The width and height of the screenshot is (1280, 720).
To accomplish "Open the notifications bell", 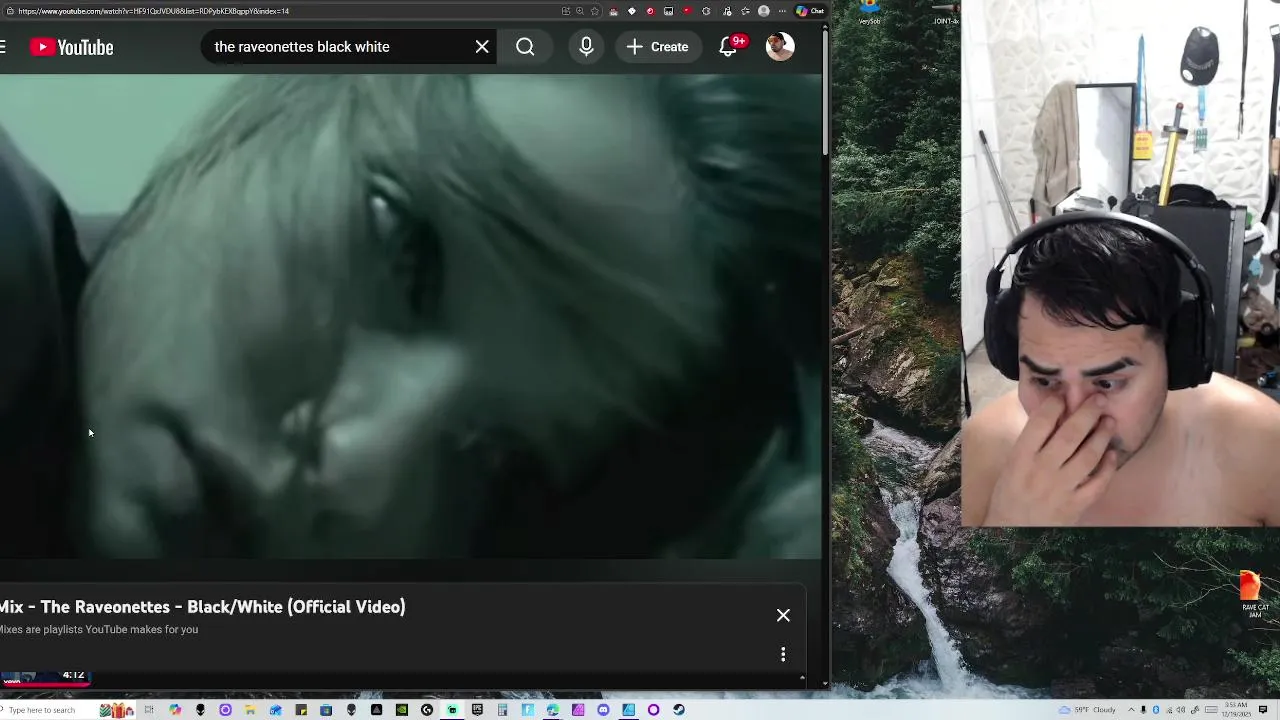I will pyautogui.click(x=728, y=47).
